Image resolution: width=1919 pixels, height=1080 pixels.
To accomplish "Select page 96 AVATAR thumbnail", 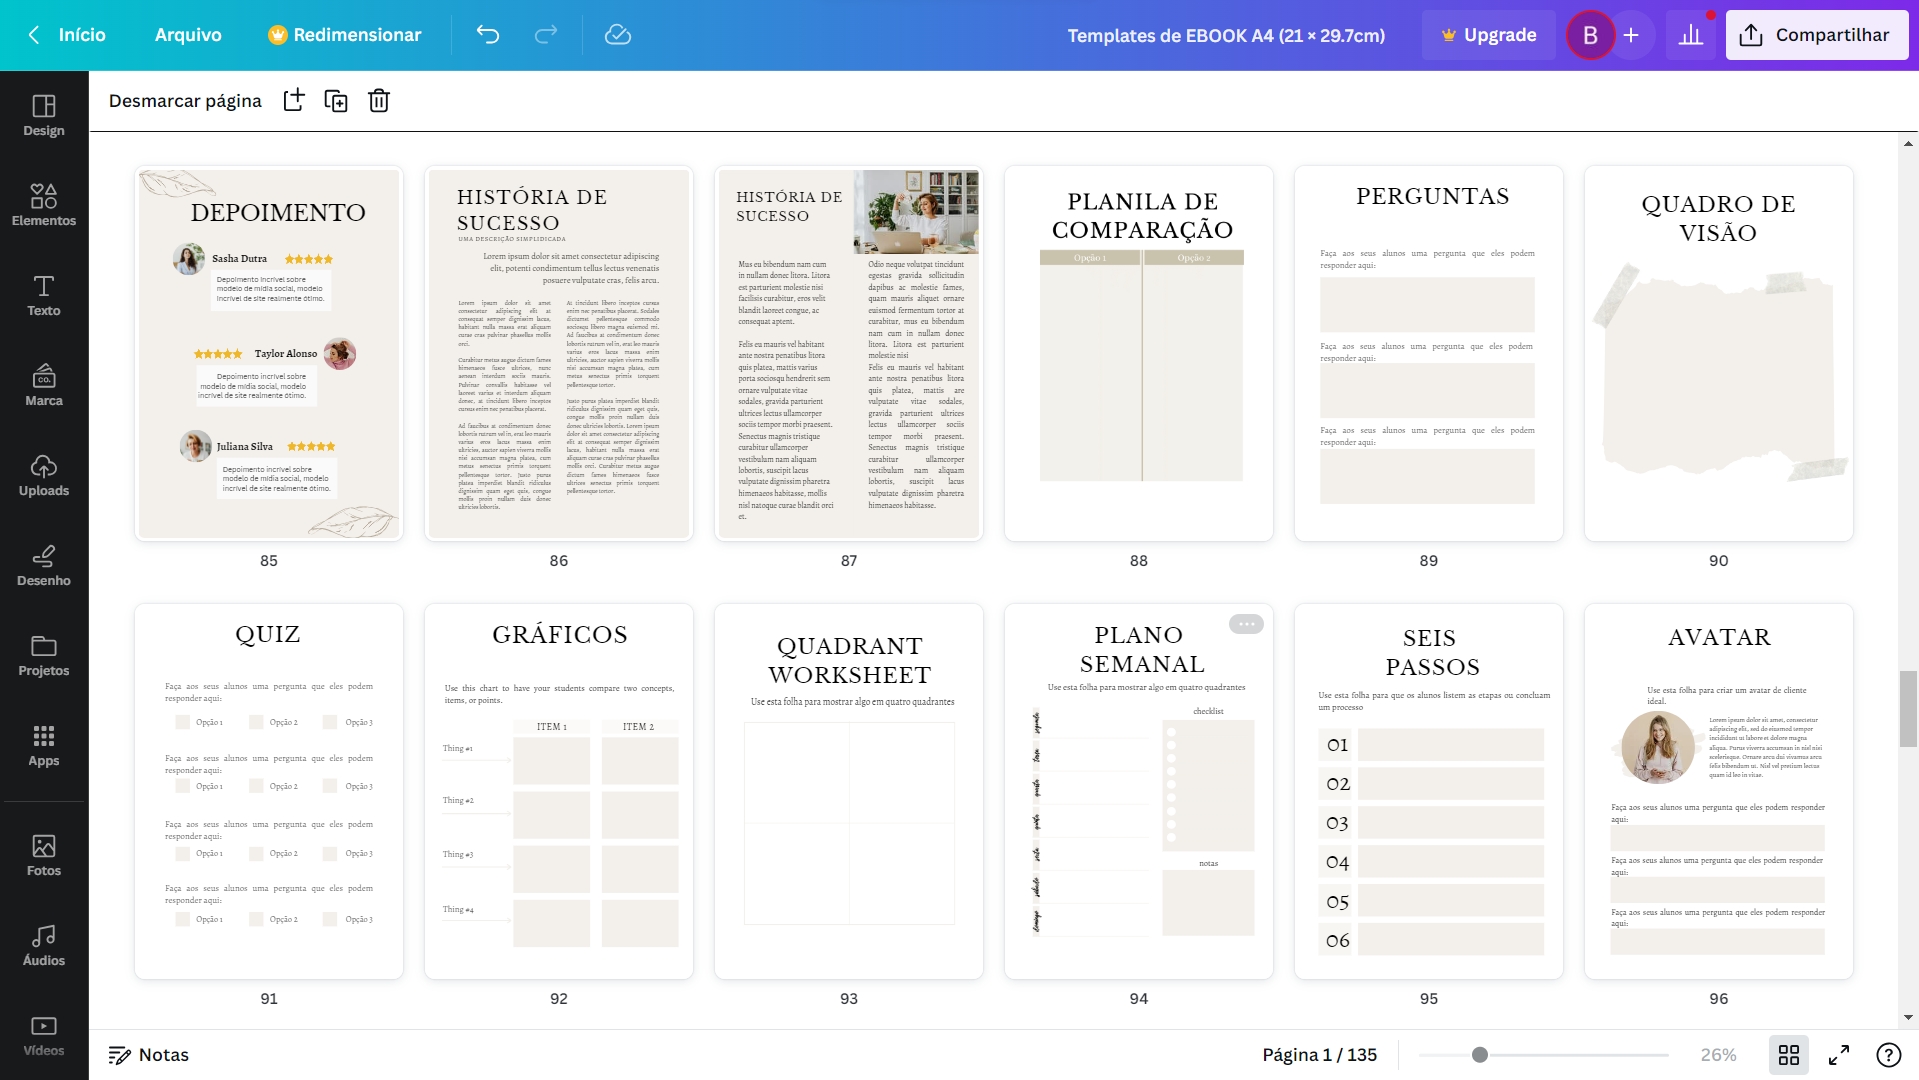I will click(x=1719, y=792).
